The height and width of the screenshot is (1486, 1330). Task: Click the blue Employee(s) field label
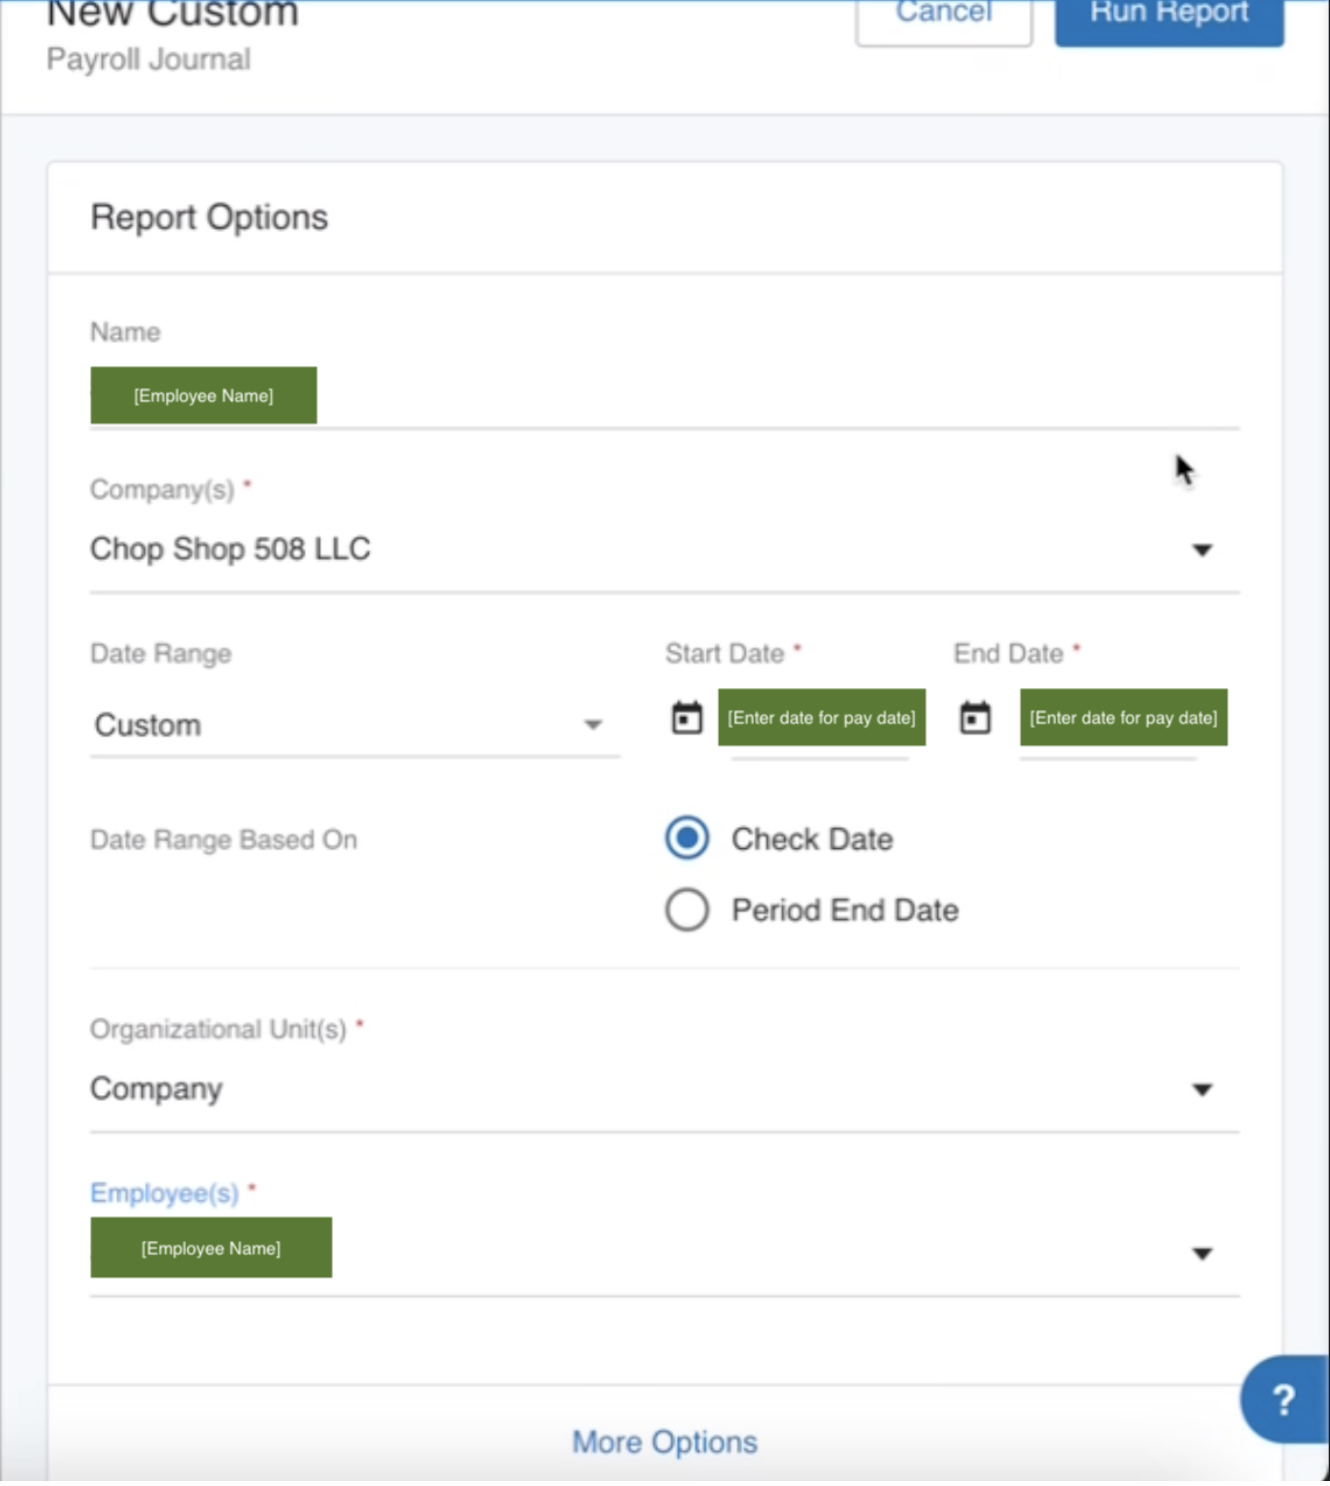(164, 1193)
